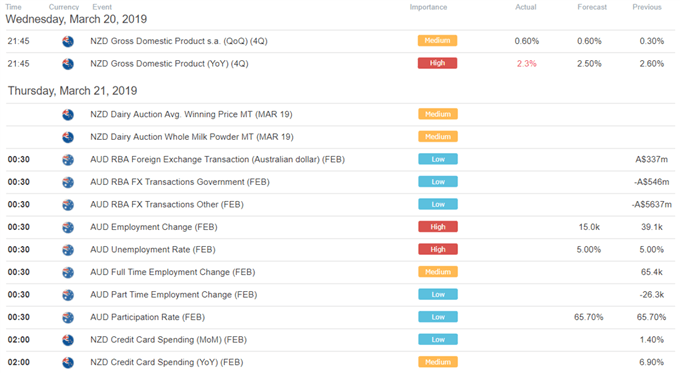Click the NZ flag beside GDP QoQ
The width and height of the screenshot is (680, 373).
coord(68,41)
